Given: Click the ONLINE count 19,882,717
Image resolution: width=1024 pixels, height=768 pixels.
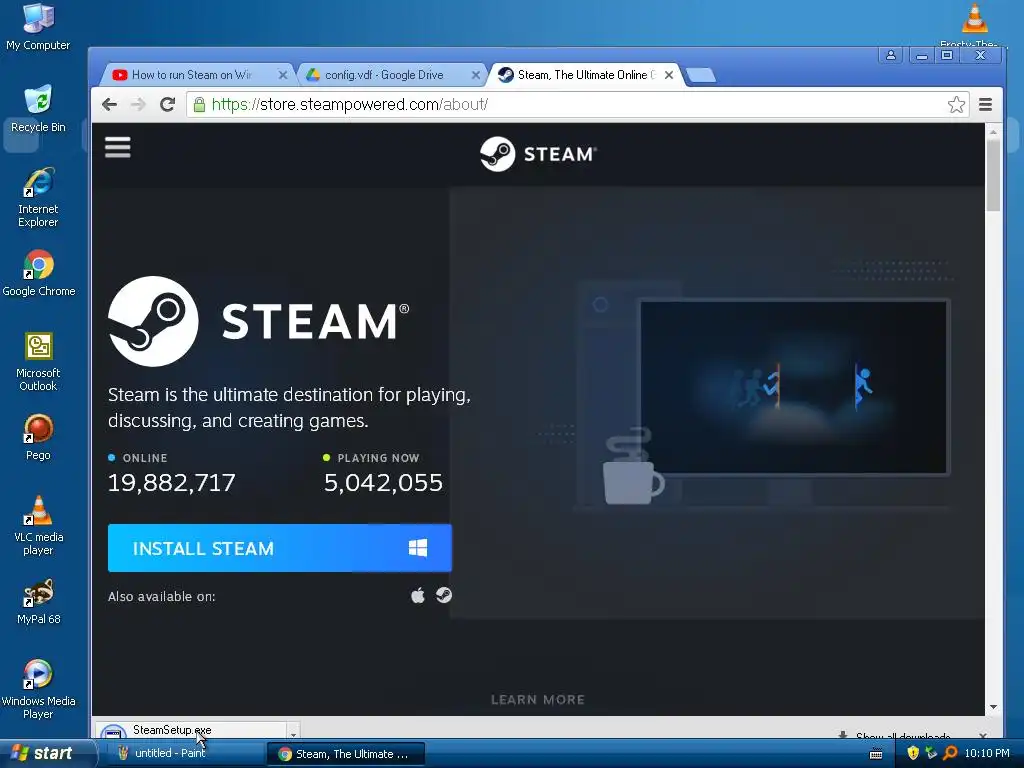Looking at the screenshot, I should point(172,483).
